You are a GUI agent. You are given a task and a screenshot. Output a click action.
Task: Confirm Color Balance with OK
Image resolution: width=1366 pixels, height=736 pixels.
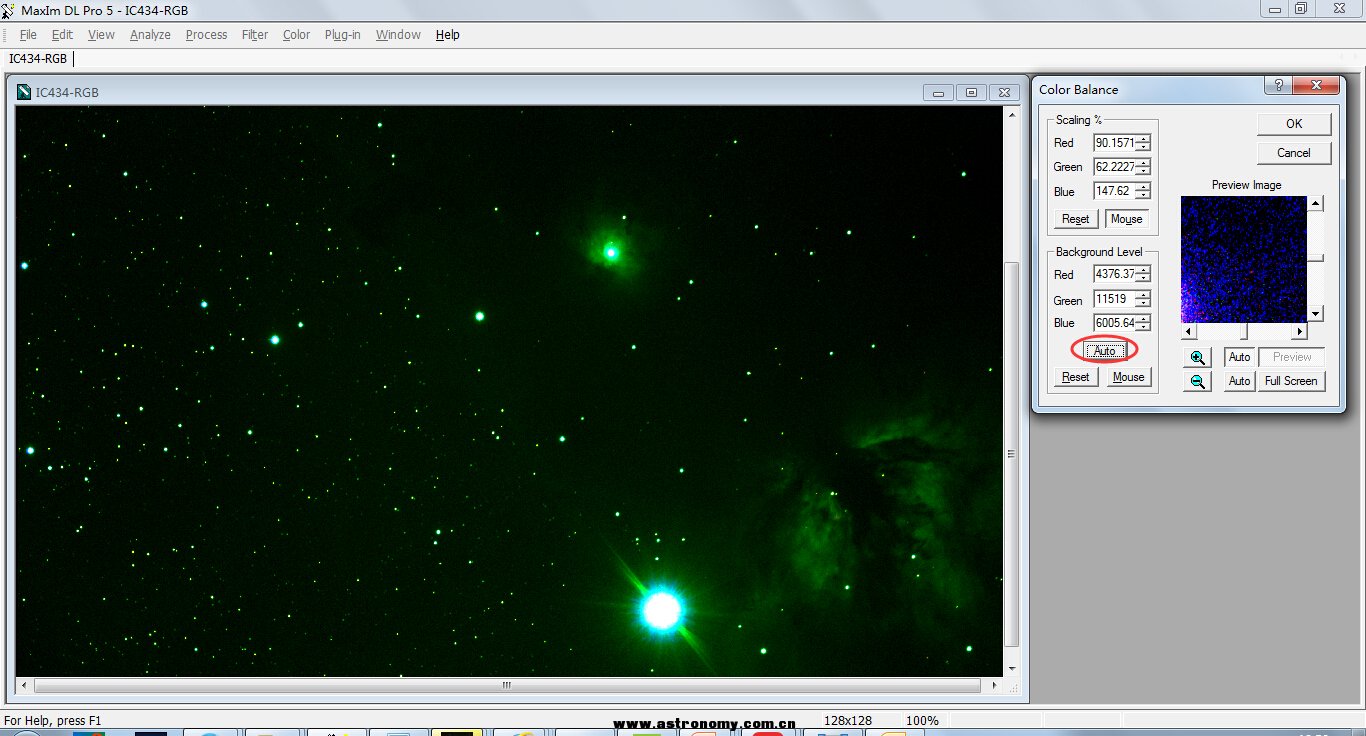pos(1294,124)
